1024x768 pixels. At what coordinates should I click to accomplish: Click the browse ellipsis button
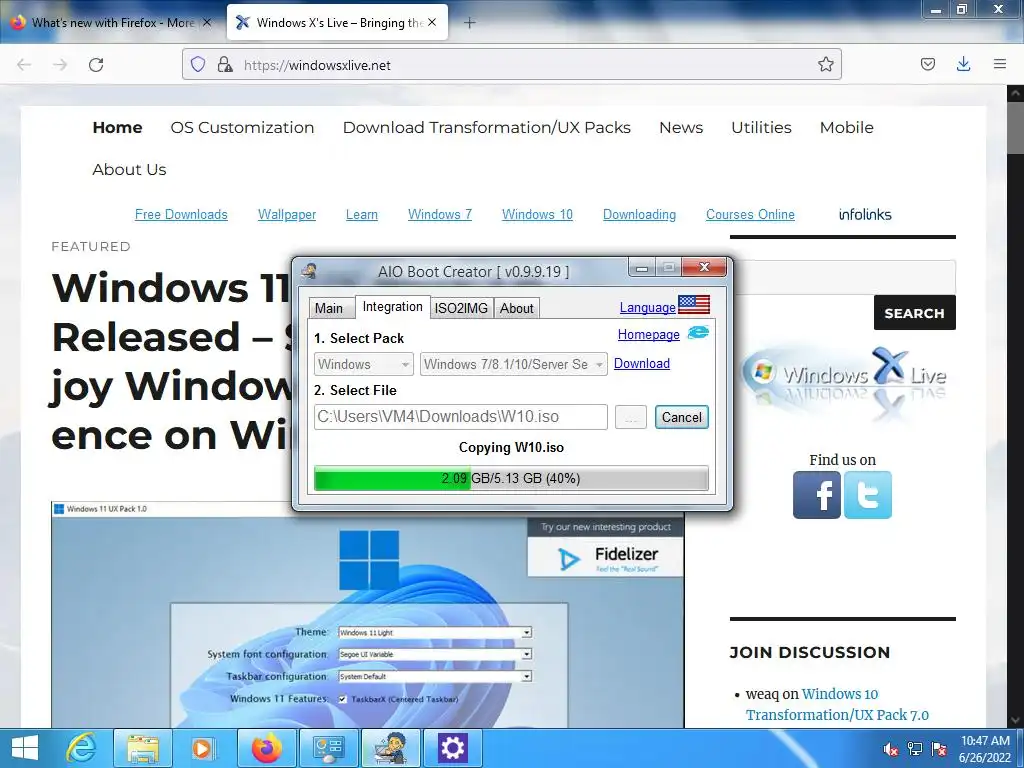pos(630,417)
